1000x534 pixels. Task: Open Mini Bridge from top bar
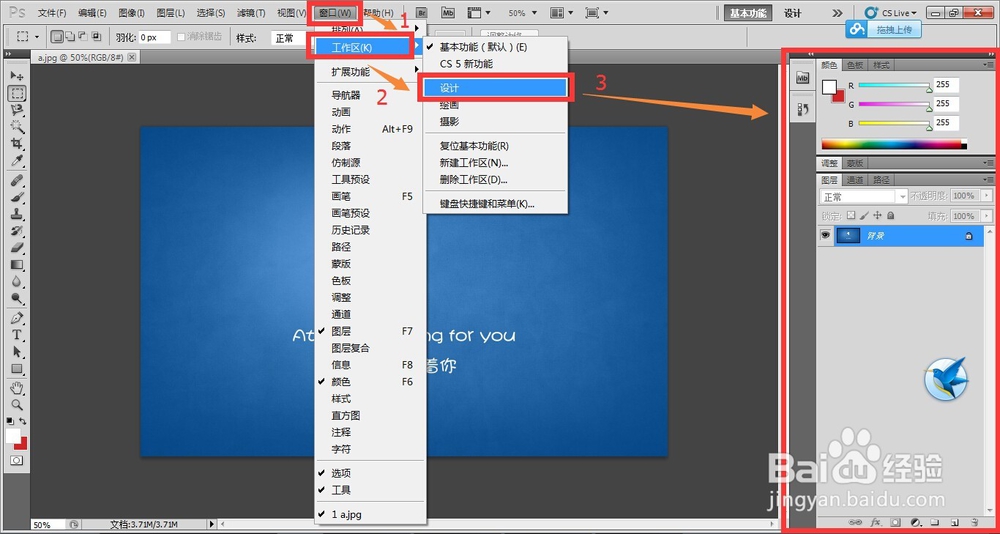[448, 13]
